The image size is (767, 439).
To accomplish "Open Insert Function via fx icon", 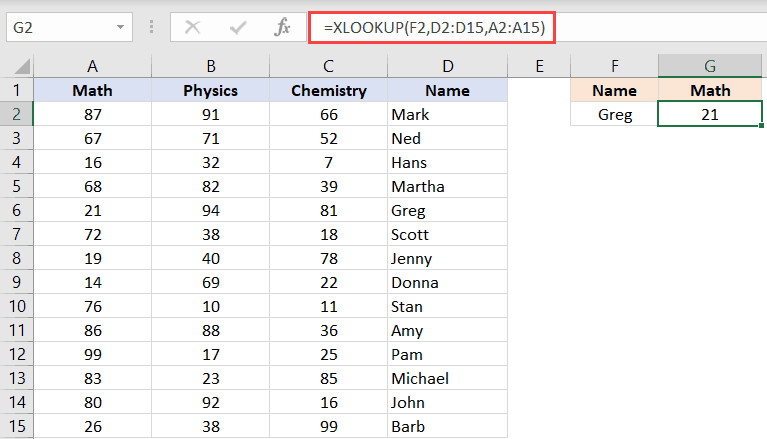I will [282, 27].
